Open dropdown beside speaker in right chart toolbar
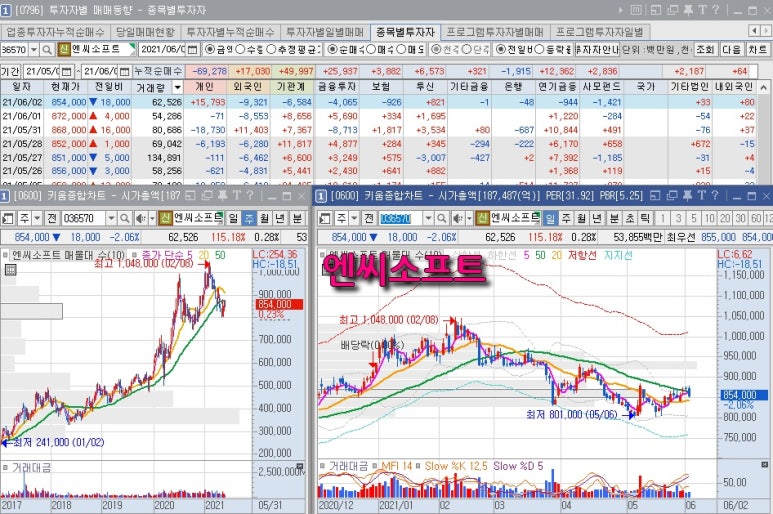Screen dimensions: 773x514 tap(469, 218)
